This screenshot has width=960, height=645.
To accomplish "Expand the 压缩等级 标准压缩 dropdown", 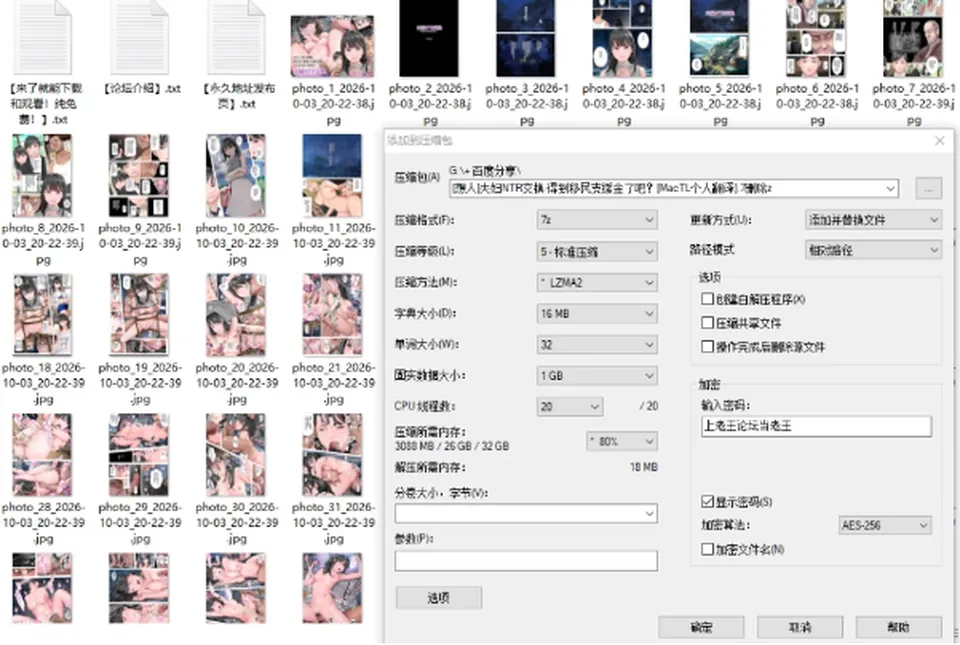I will pyautogui.click(x=597, y=252).
